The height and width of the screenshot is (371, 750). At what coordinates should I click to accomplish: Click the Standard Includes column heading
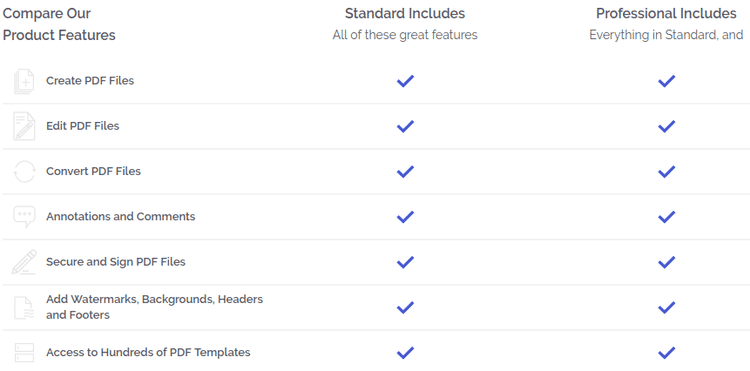[405, 14]
